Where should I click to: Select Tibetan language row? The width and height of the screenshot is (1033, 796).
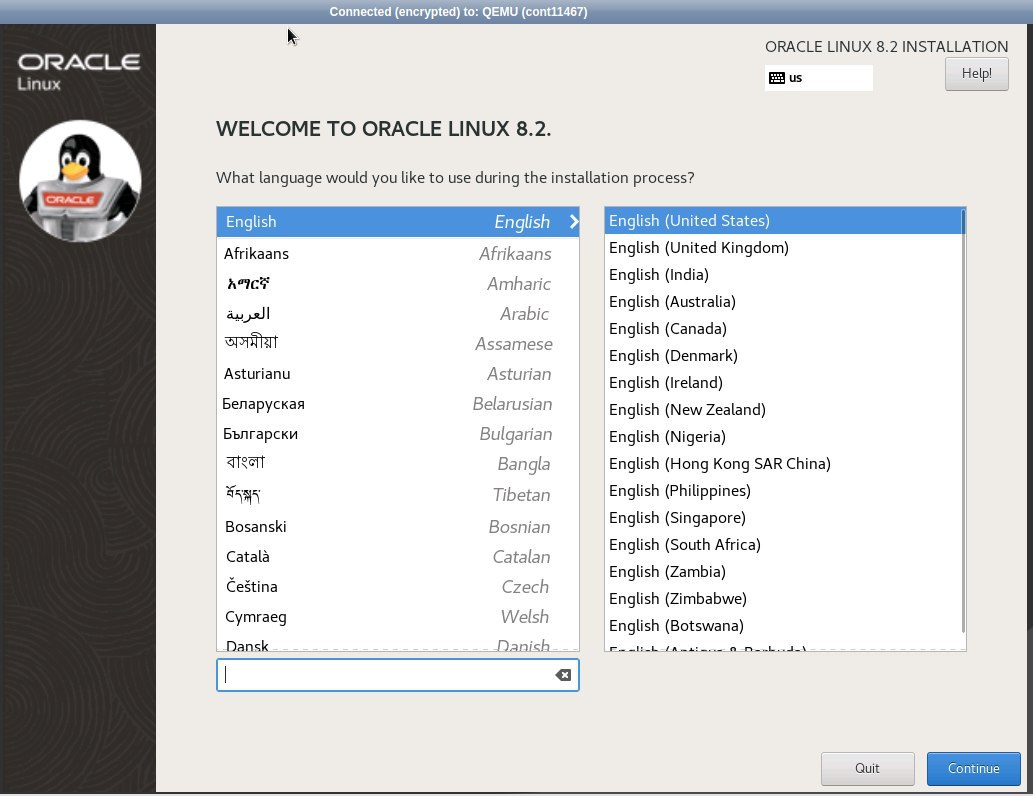coord(398,495)
